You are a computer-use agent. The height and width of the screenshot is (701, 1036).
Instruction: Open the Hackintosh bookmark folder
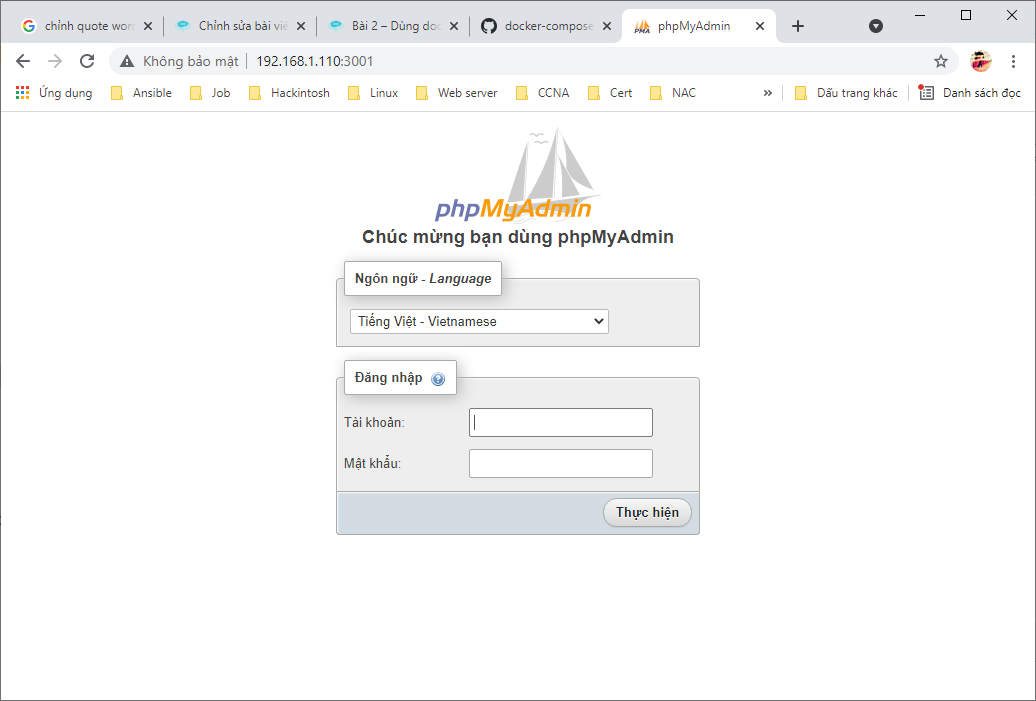click(289, 93)
